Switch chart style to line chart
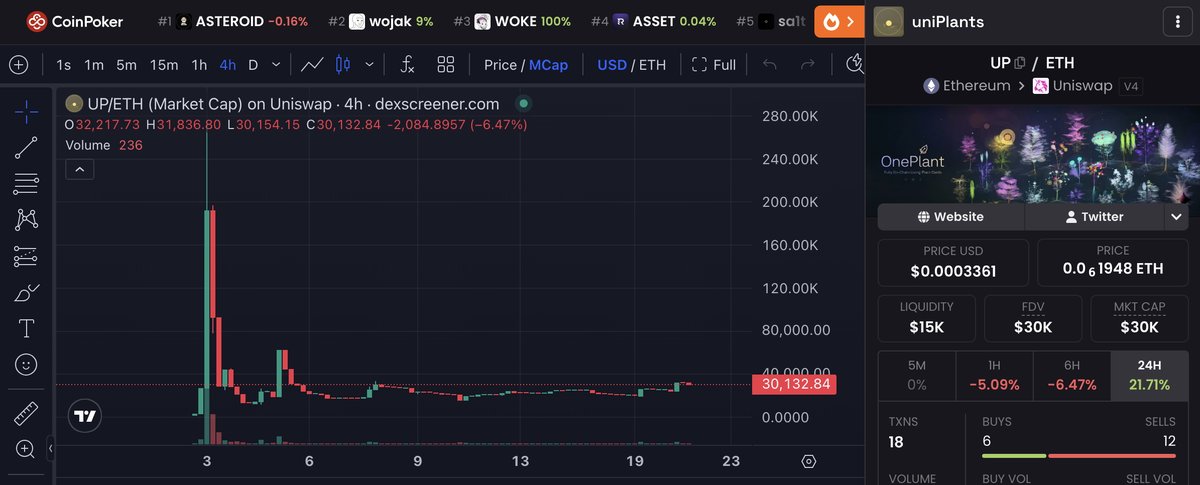 [311, 65]
